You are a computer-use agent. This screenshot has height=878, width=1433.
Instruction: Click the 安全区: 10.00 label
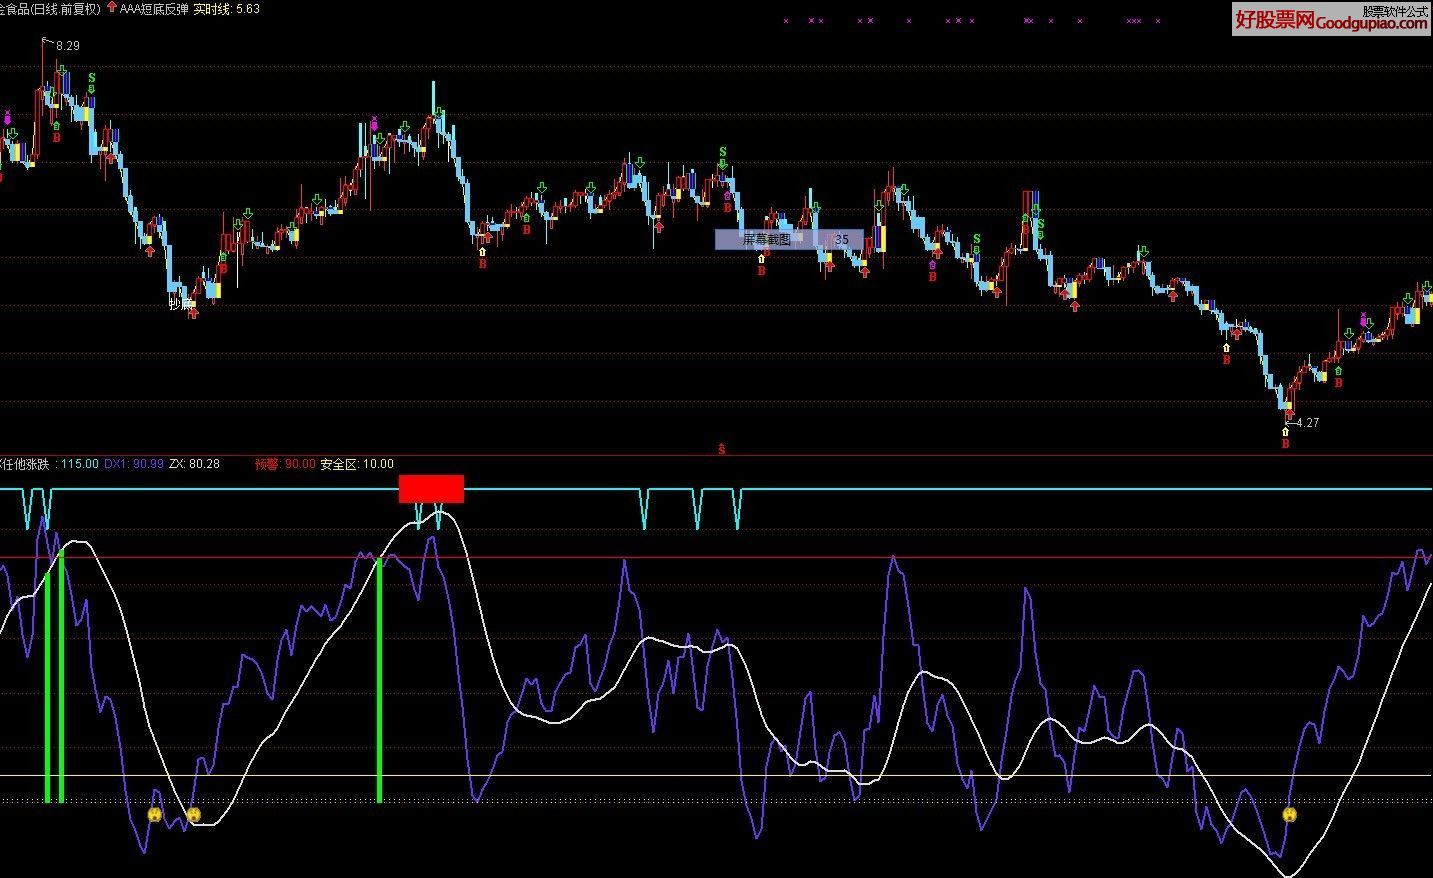[x=357, y=464]
